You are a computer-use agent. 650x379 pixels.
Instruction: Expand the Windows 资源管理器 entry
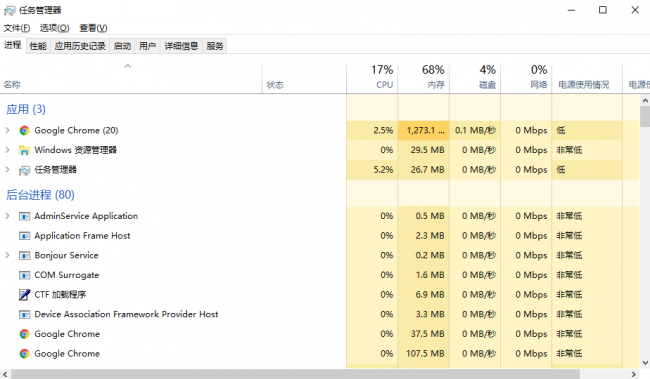pos(7,150)
